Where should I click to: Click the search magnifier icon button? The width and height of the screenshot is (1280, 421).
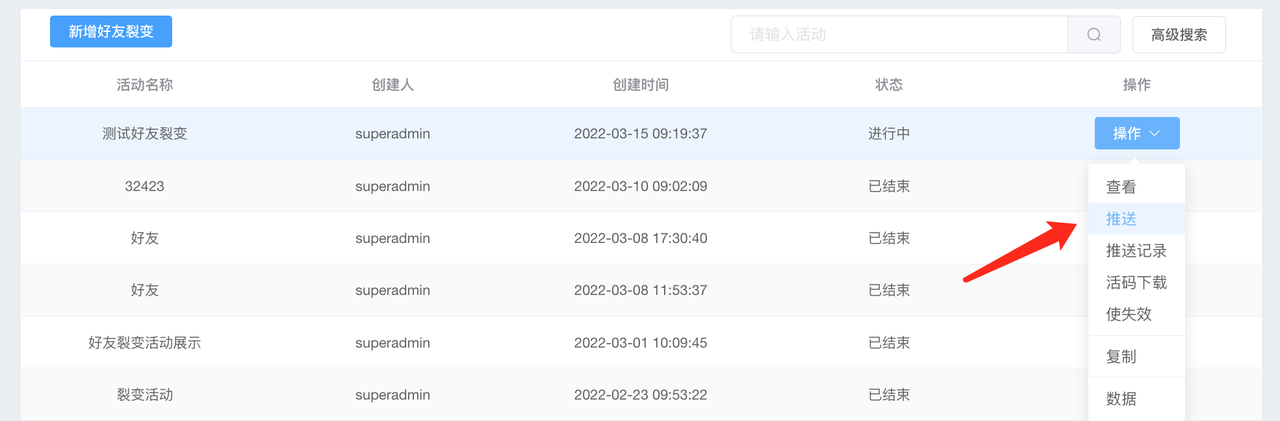tap(1094, 34)
